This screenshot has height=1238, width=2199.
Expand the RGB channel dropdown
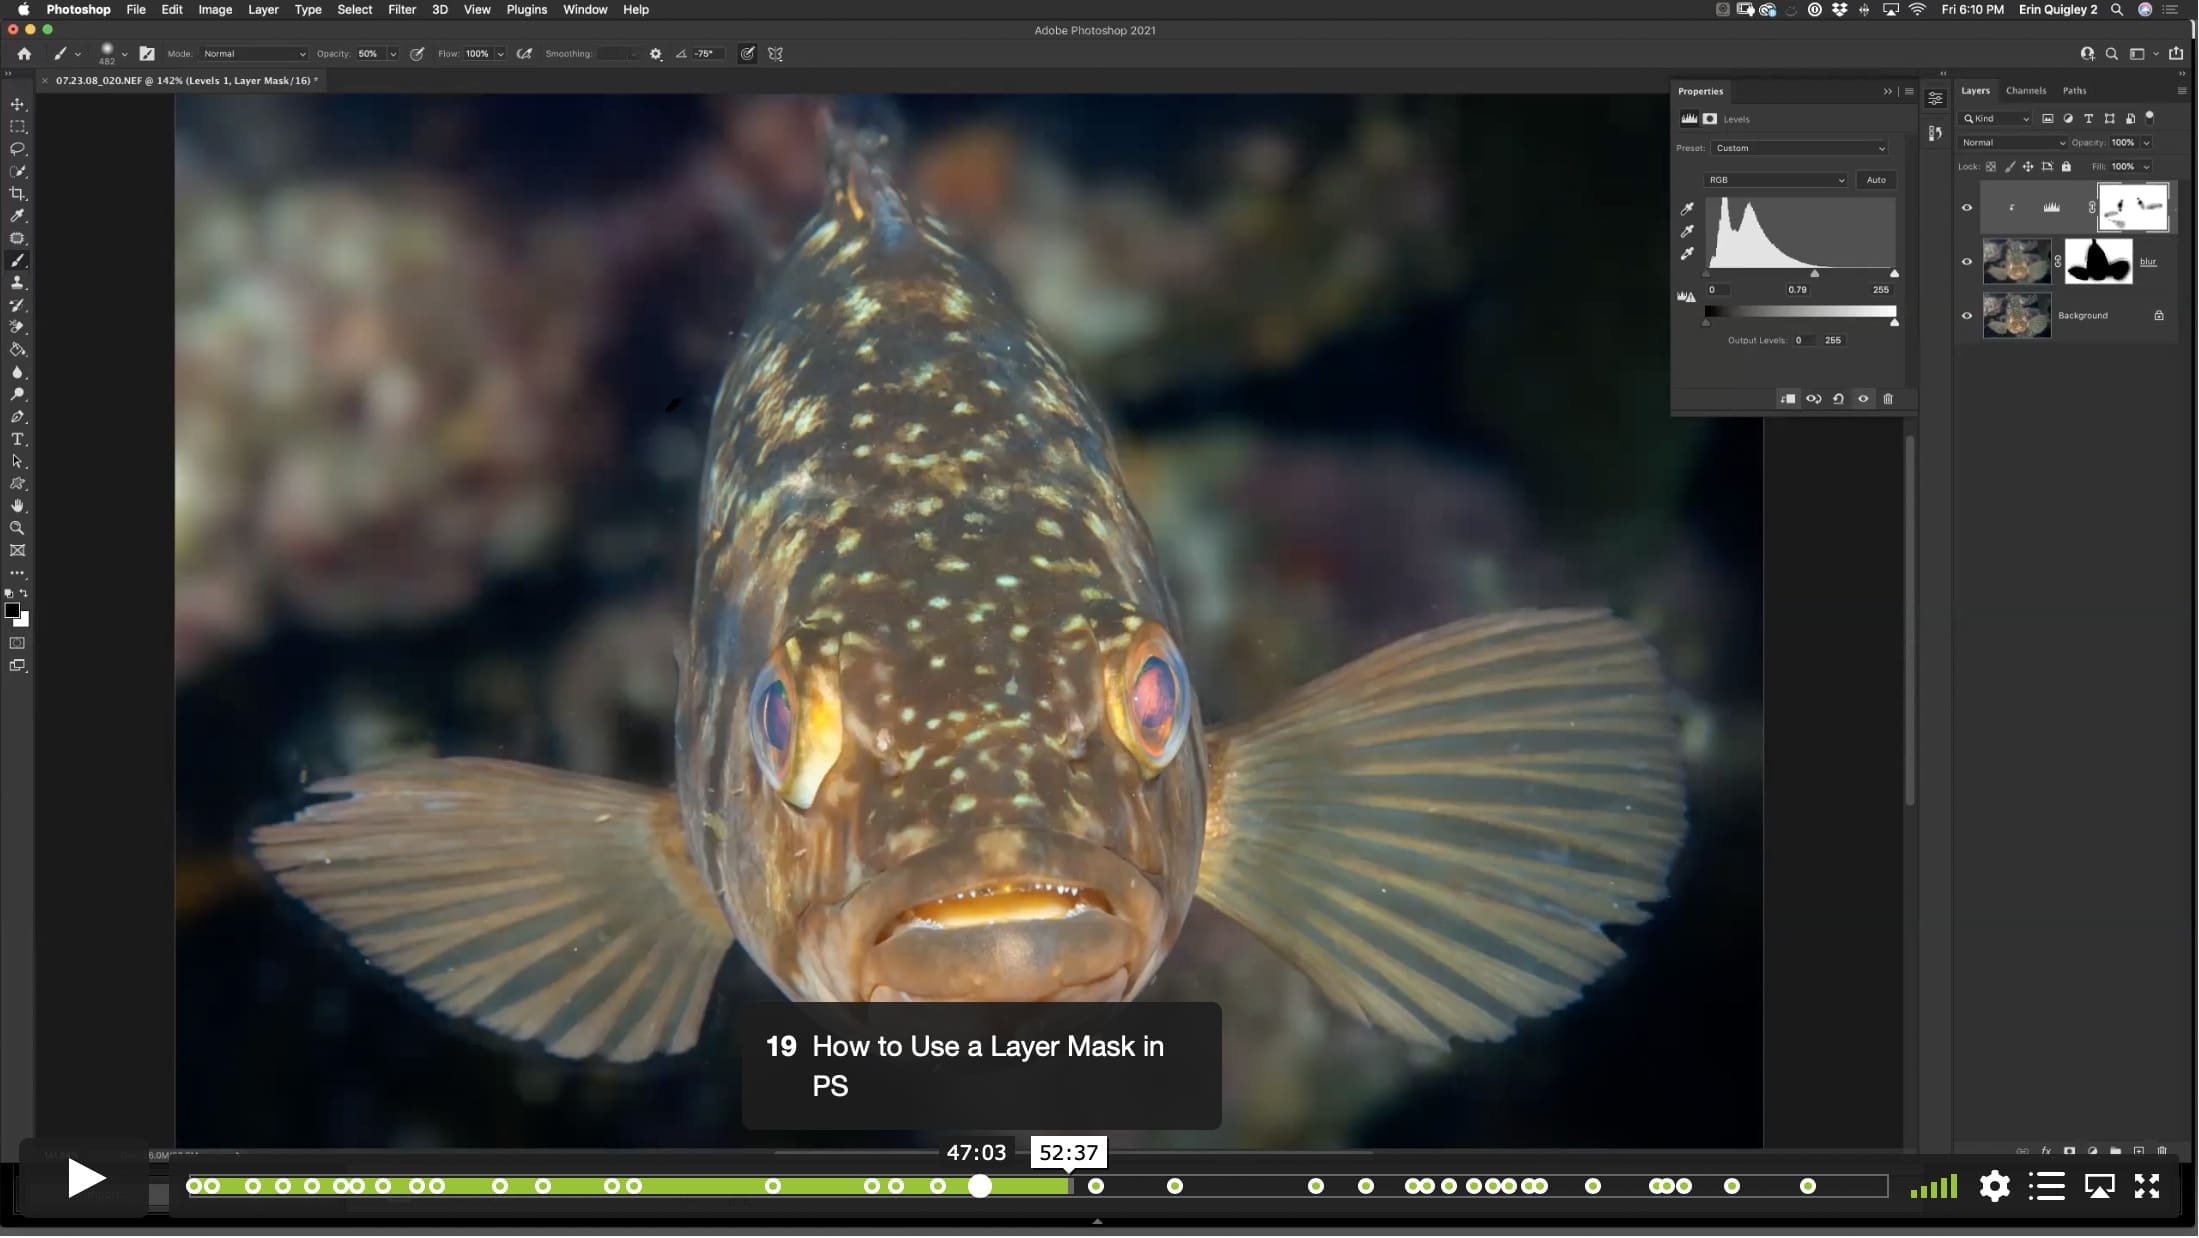[1776, 180]
